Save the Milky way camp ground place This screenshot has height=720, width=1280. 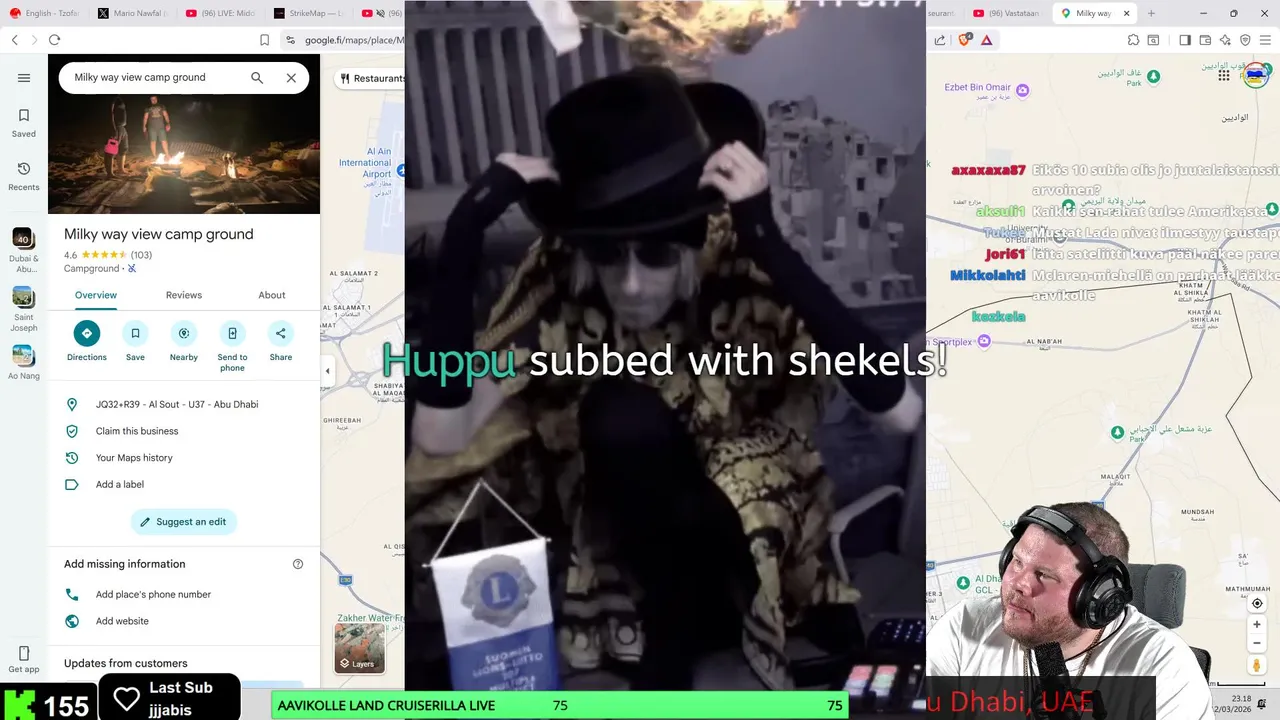tap(135, 340)
